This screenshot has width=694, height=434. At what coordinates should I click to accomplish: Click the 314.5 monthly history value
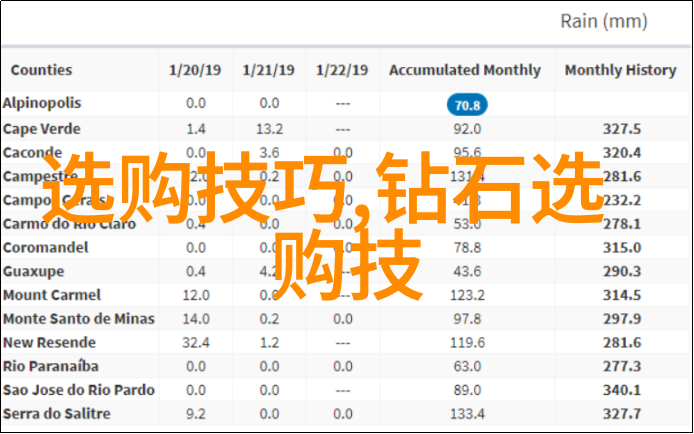[622, 295]
